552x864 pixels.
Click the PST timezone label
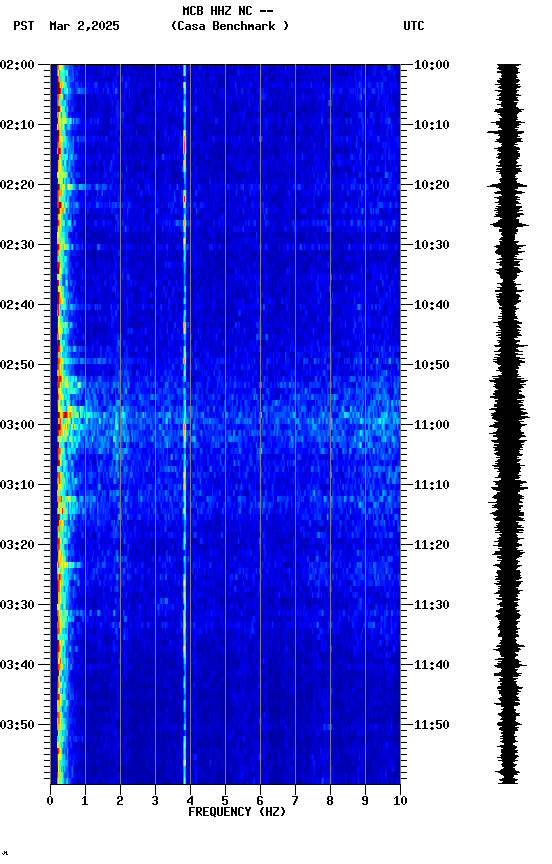tap(24, 26)
